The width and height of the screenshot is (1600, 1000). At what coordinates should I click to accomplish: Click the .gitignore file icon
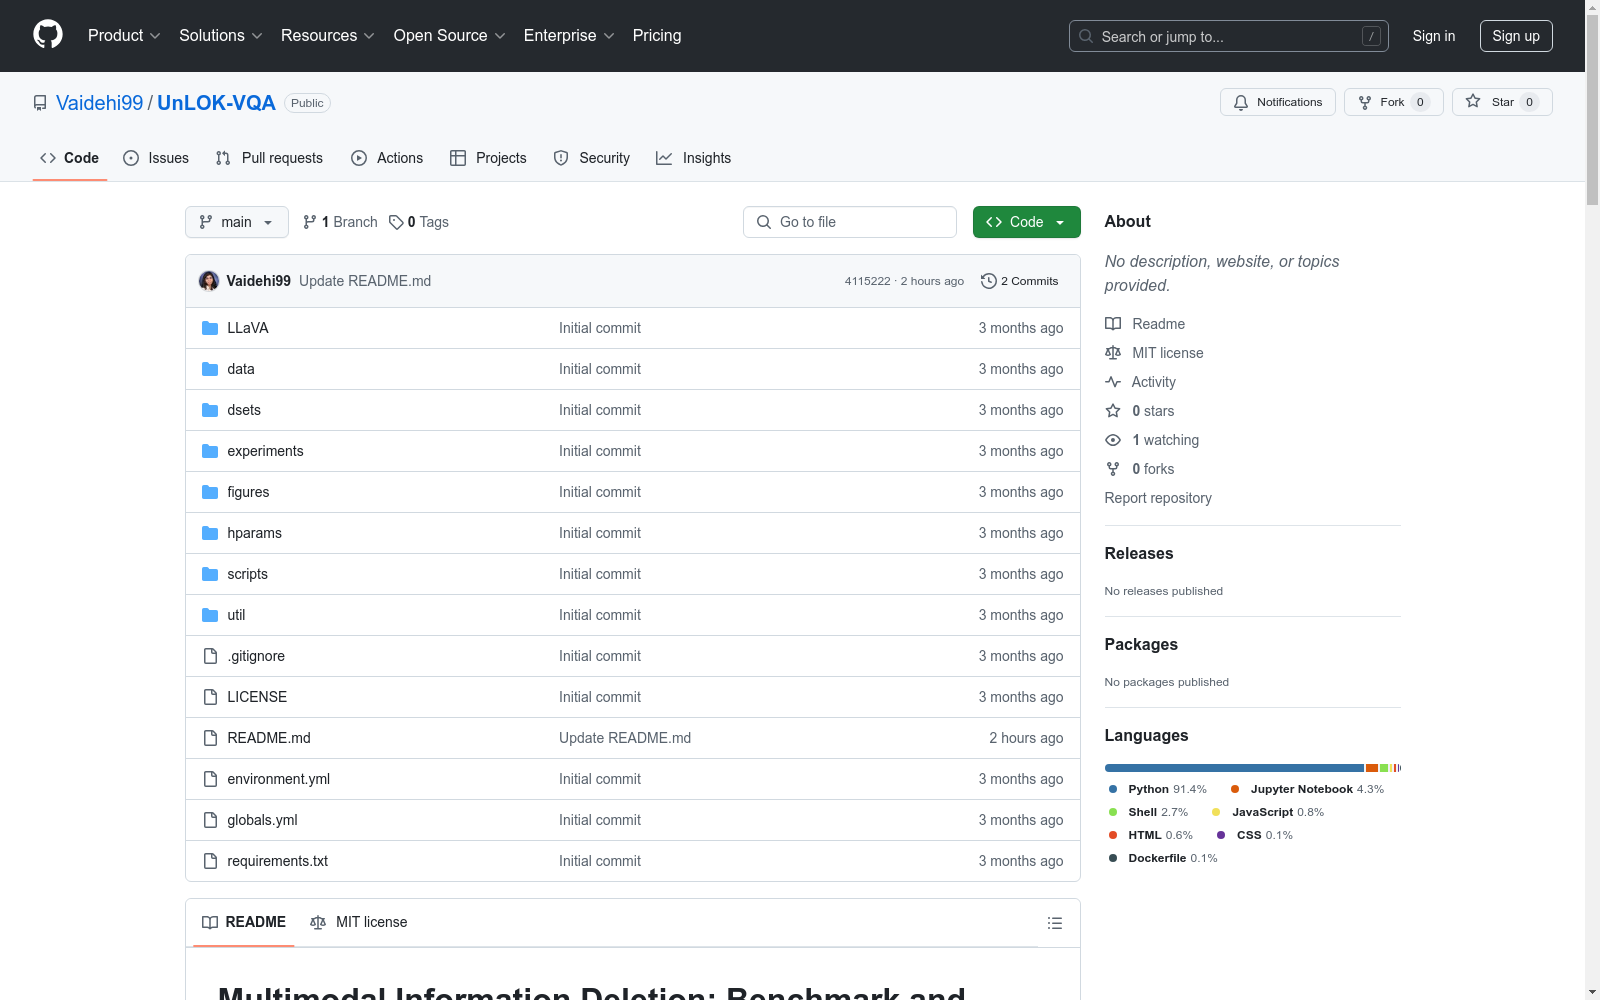pos(210,656)
